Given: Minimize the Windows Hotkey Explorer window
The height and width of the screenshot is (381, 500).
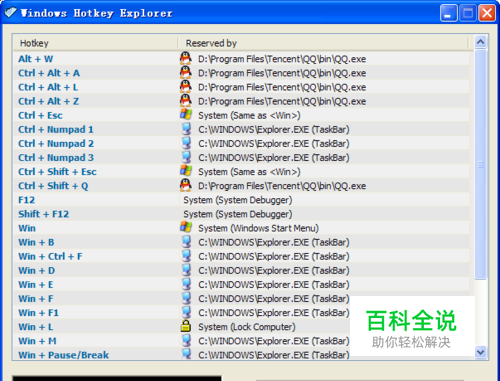Looking at the screenshot, I should [x=448, y=13].
